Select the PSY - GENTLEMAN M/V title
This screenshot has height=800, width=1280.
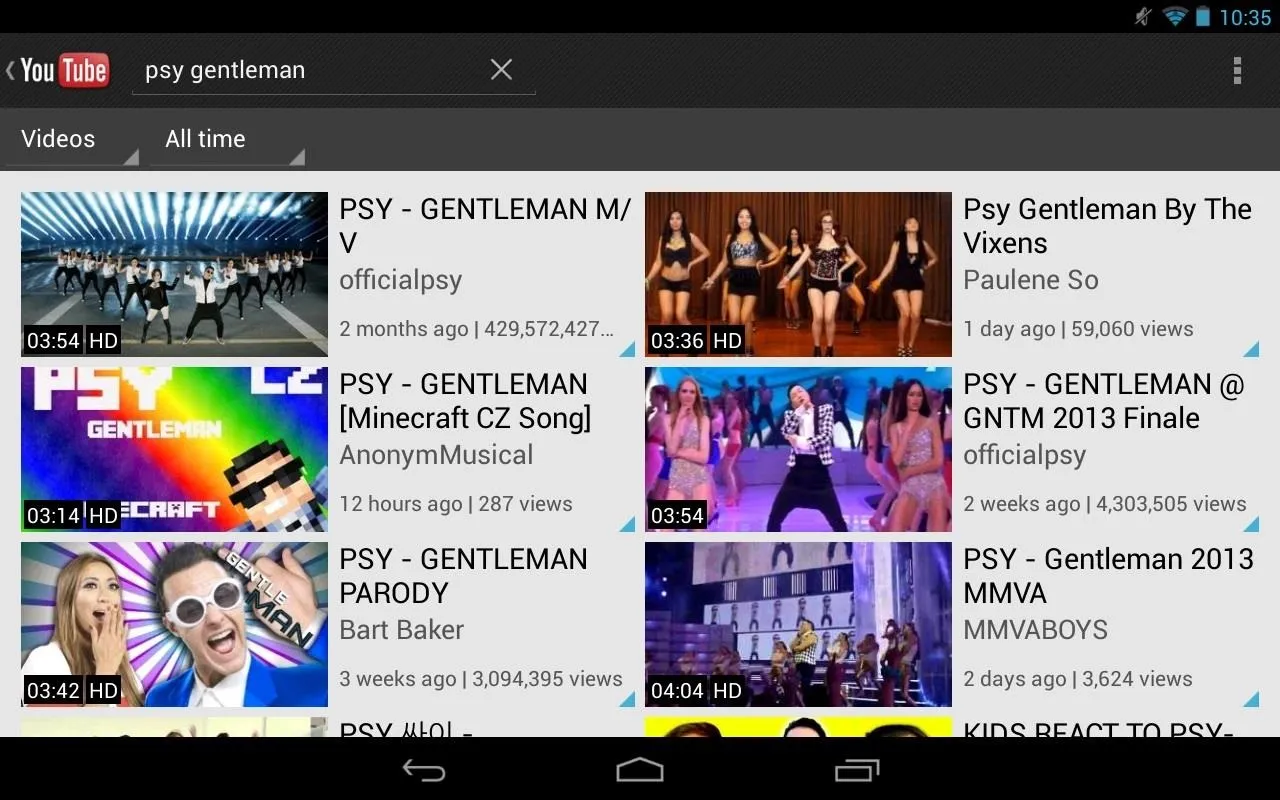point(485,226)
